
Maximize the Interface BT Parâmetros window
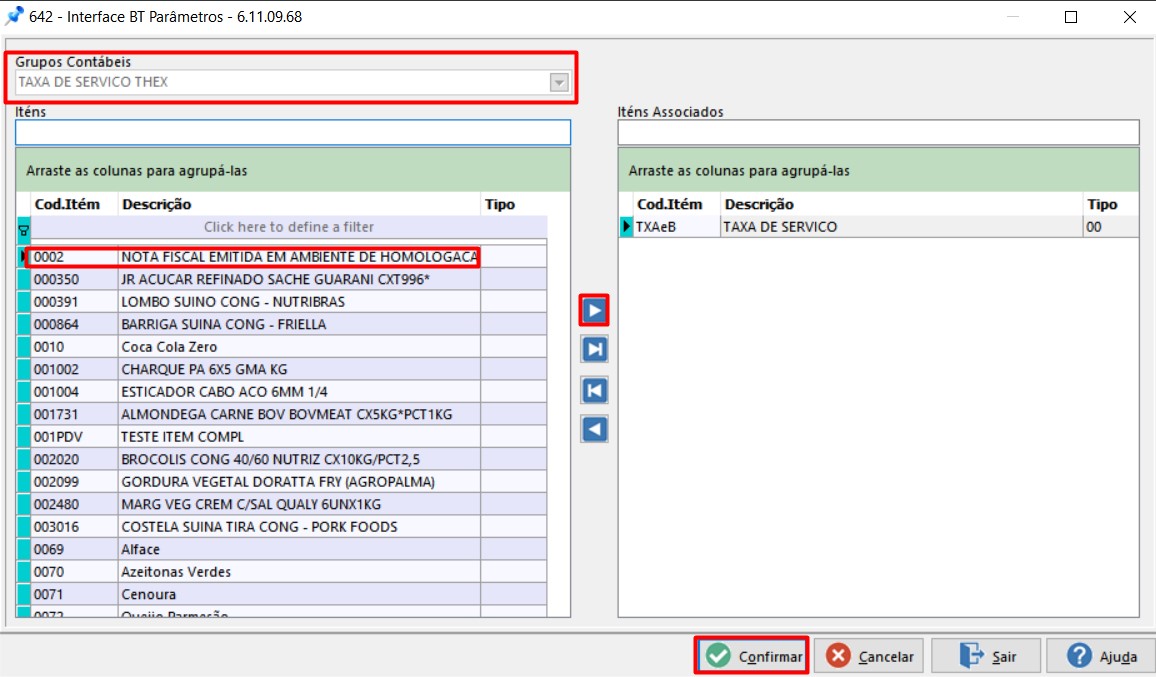(1071, 17)
